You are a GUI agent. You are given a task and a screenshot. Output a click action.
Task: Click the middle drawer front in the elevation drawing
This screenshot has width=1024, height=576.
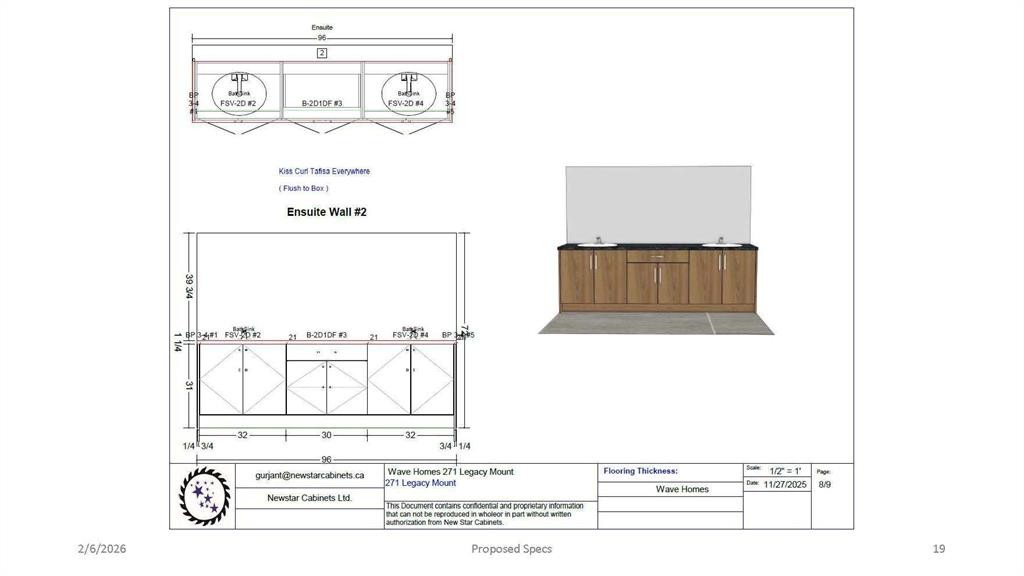coord(327,353)
